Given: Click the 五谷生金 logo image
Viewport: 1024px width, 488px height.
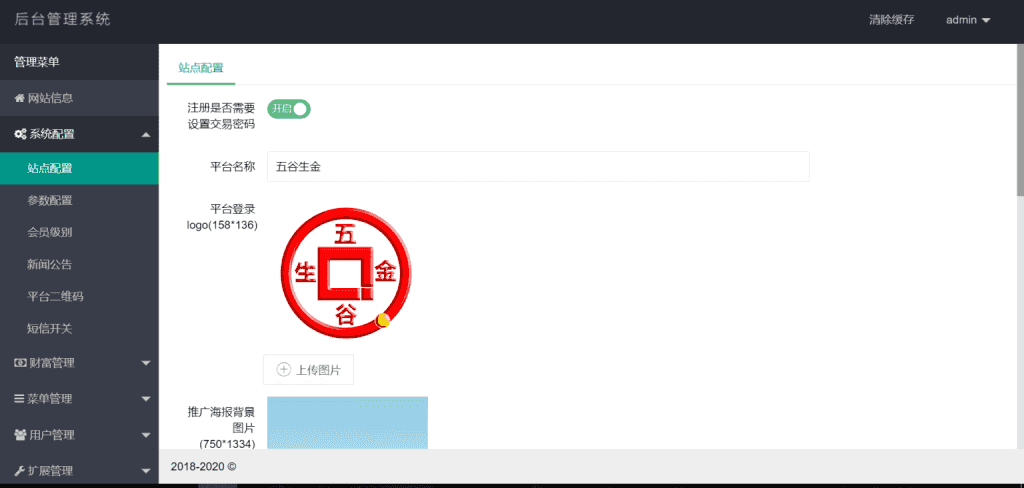Looking at the screenshot, I should [x=346, y=272].
